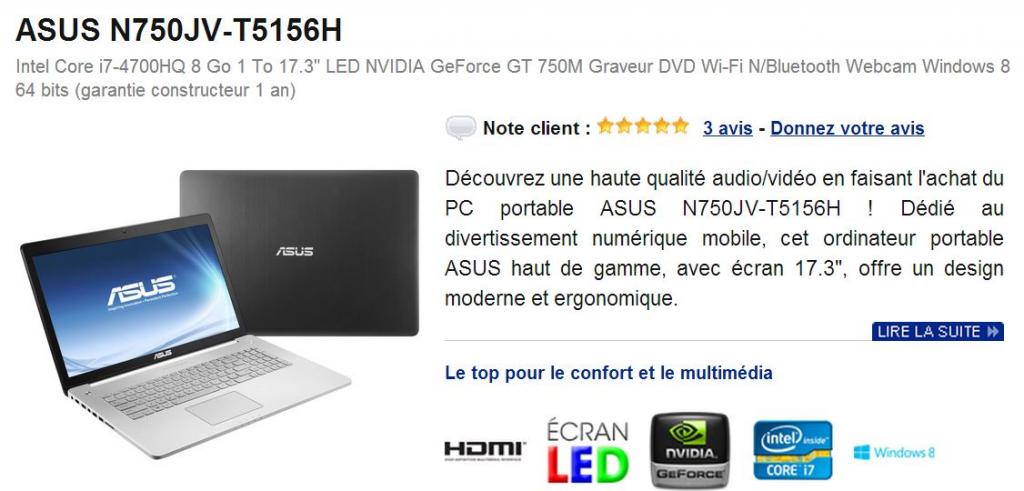Click the Découvrez product description paragraph

pos(724,238)
